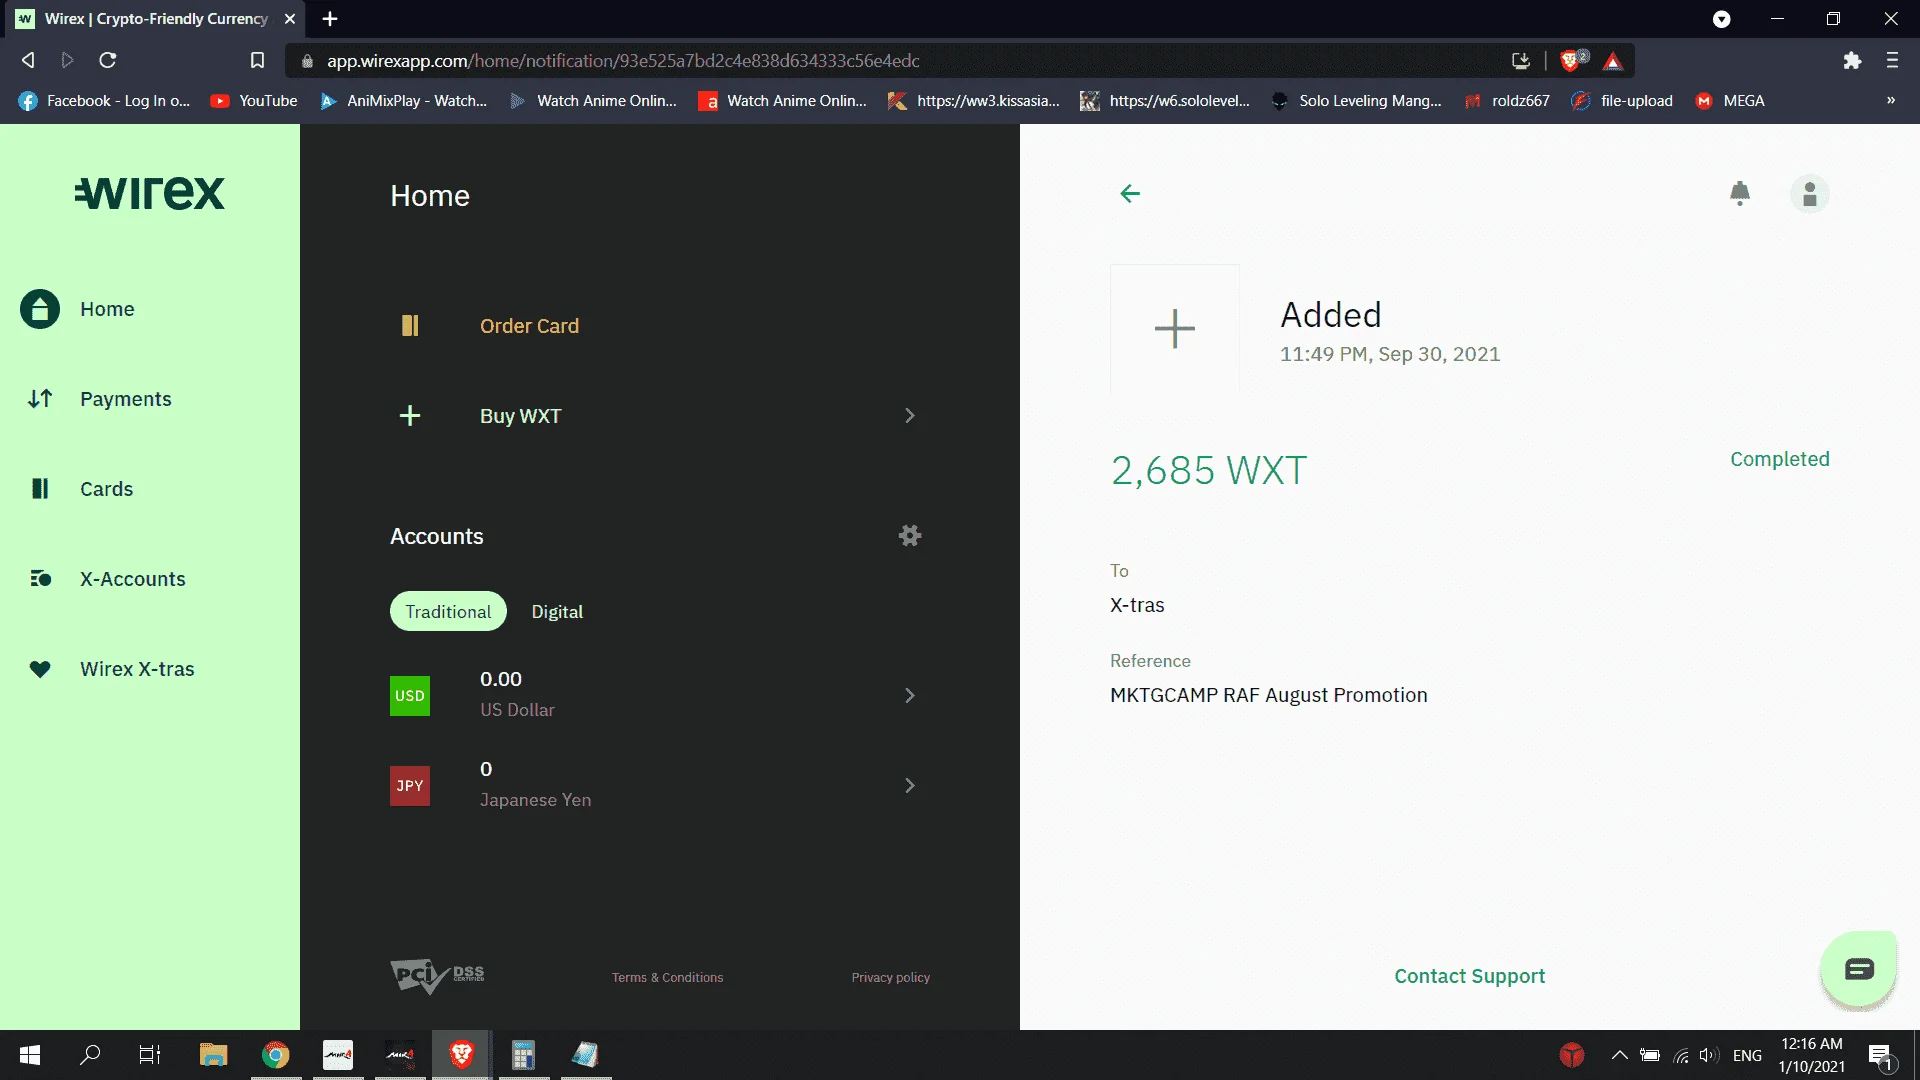The width and height of the screenshot is (1920, 1080).
Task: Switch to the Digital accounts tab
Action: 557,611
